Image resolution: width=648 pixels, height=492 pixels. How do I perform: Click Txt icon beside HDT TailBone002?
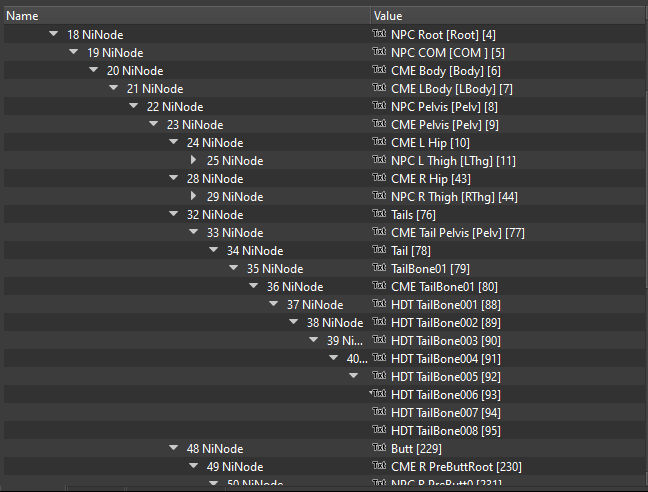click(379, 322)
